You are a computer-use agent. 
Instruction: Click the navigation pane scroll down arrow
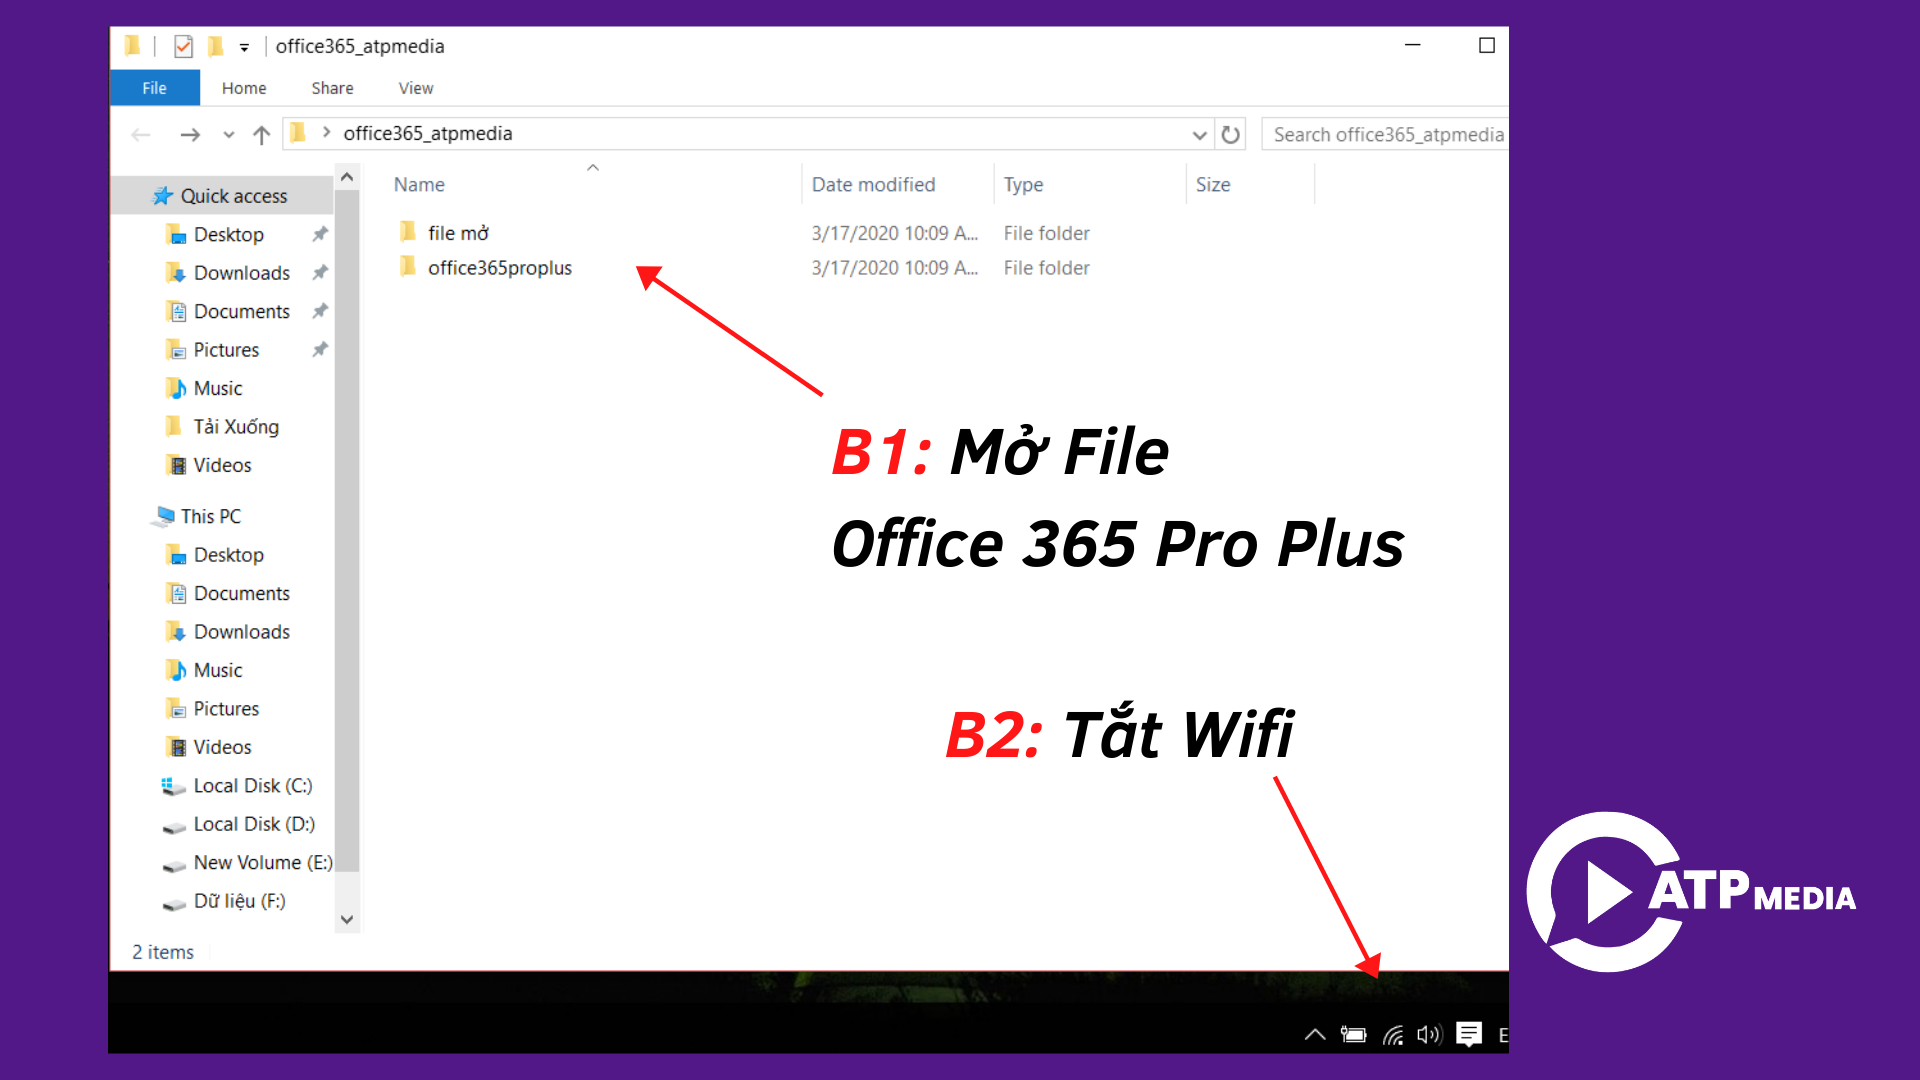coord(347,920)
